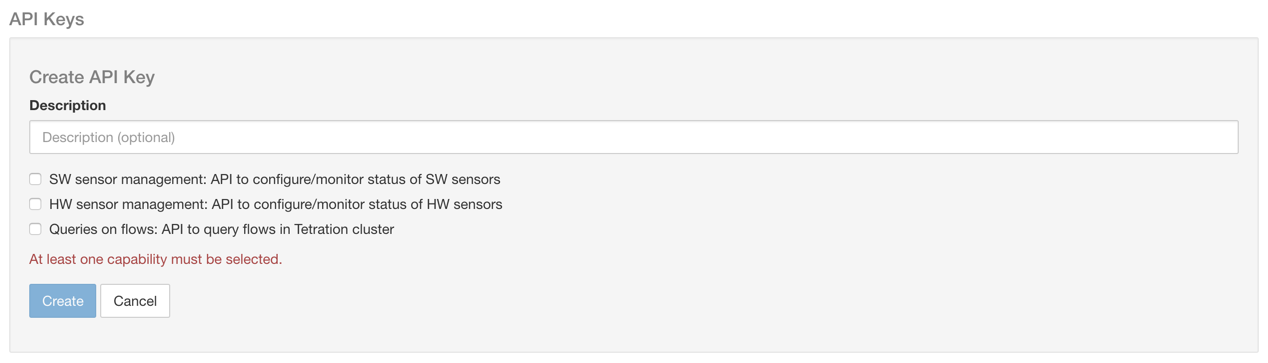This screenshot has width=1268, height=363.
Task: Click 'API to query flows in Tetration cluster' text
Action: coord(278,229)
